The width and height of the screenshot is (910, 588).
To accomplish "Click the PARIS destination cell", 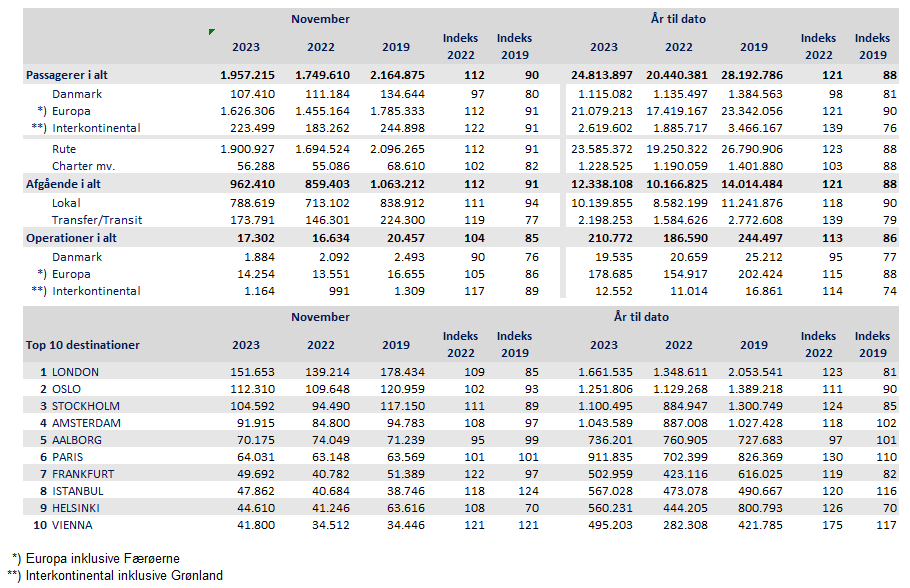I will point(70,457).
